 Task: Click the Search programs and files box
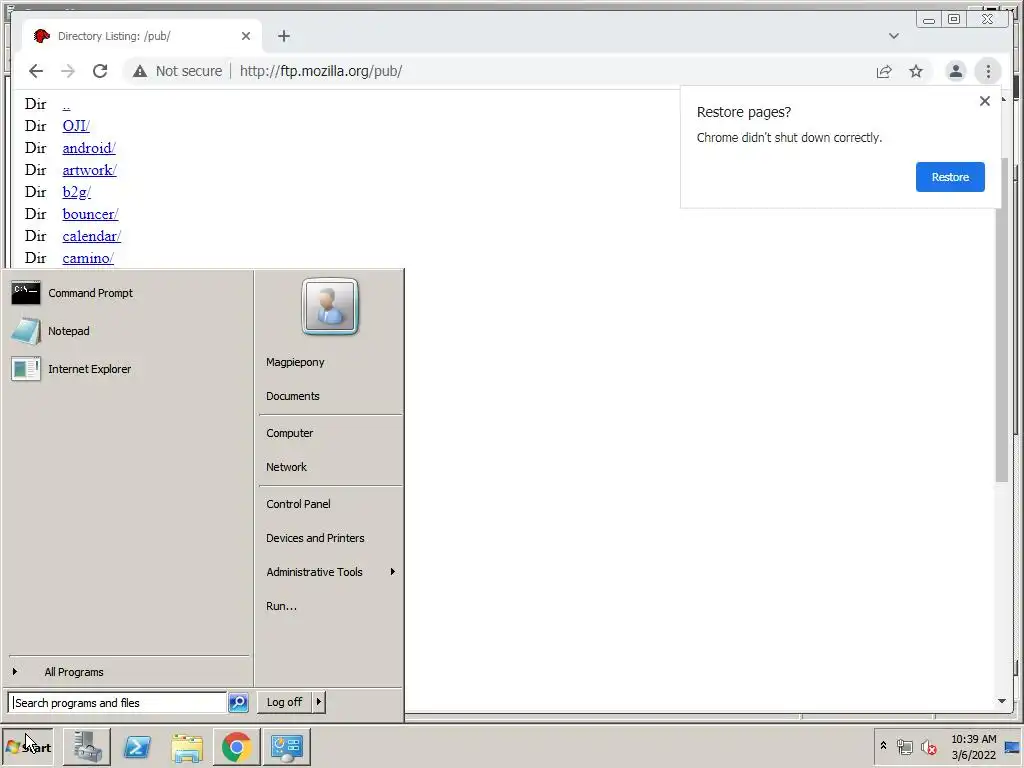point(118,703)
